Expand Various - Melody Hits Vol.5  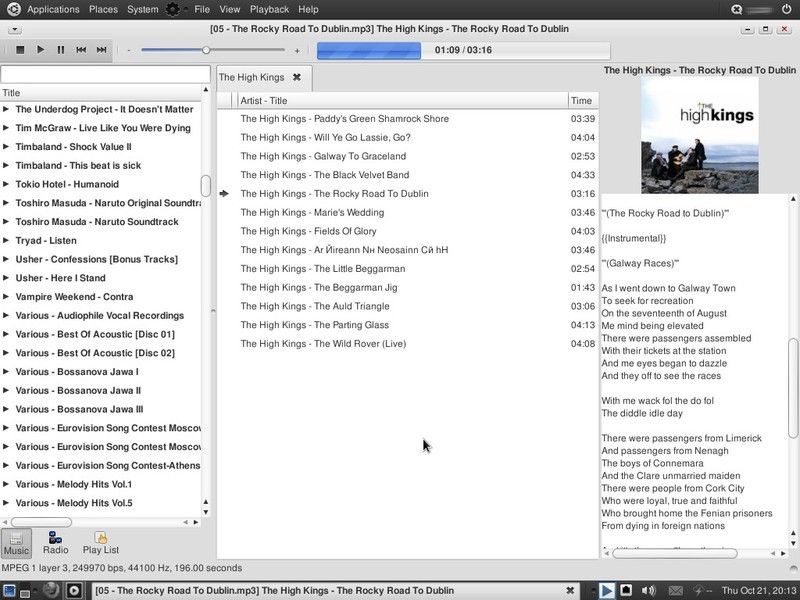point(6,503)
